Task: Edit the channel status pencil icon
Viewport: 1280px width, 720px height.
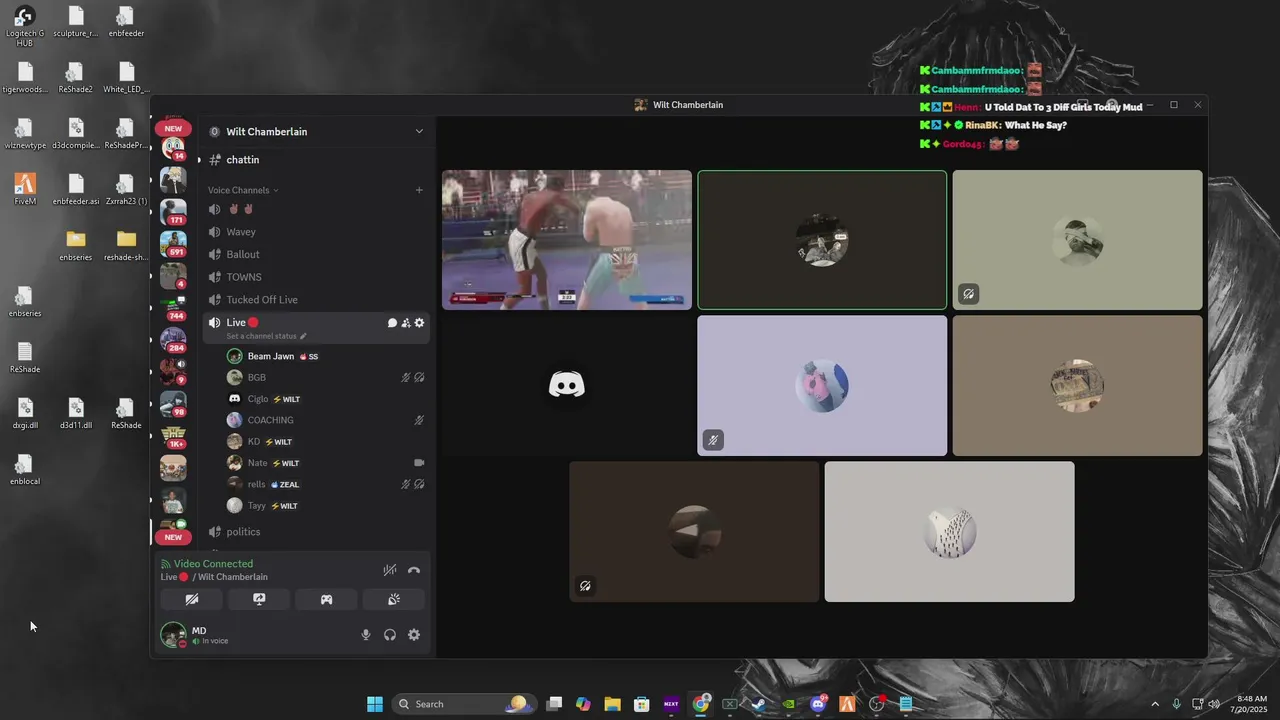Action: point(304,336)
